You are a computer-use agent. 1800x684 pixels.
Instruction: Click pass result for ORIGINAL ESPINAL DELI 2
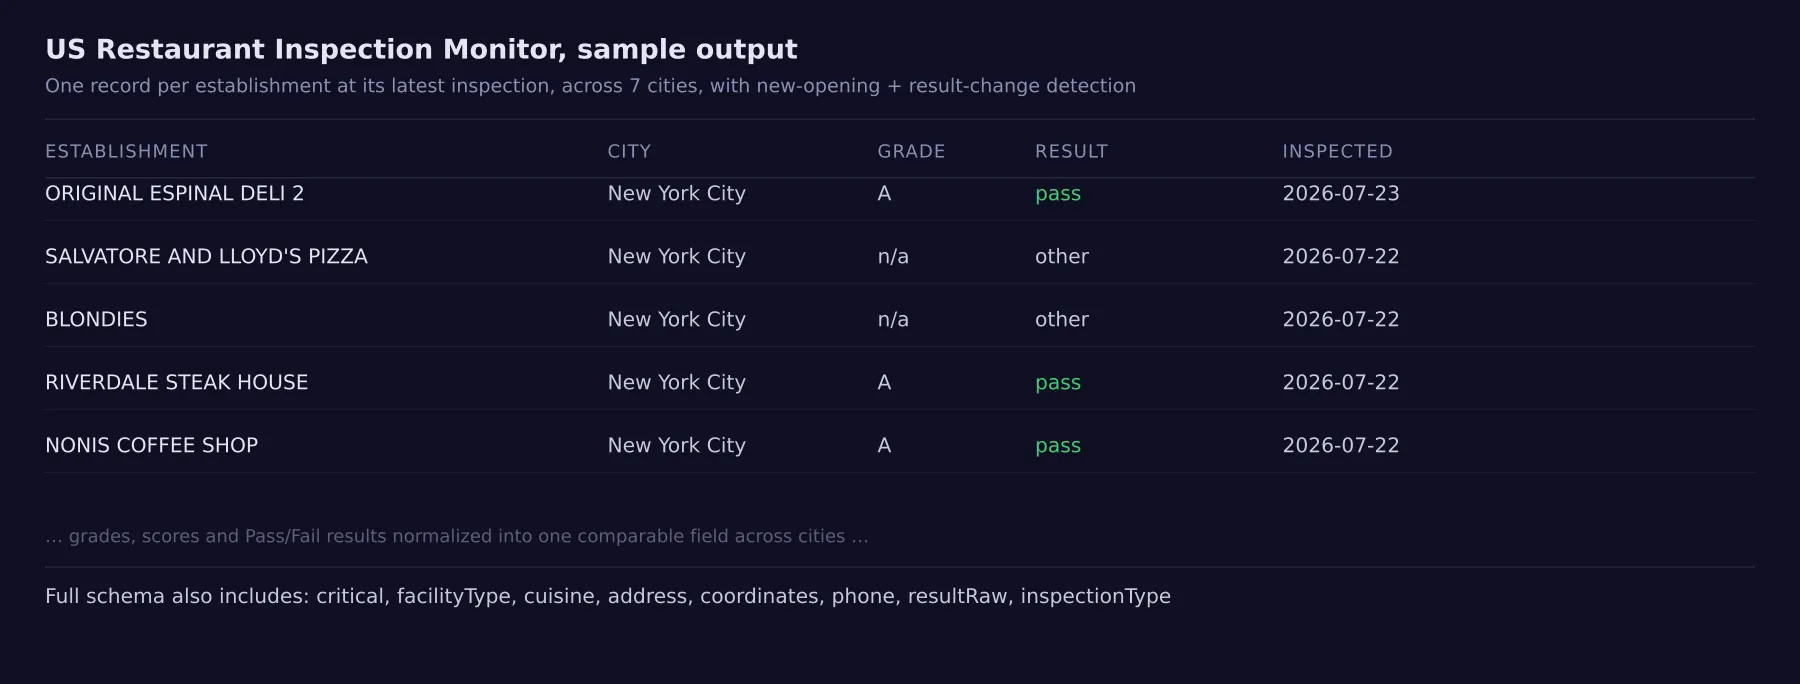point(1058,194)
